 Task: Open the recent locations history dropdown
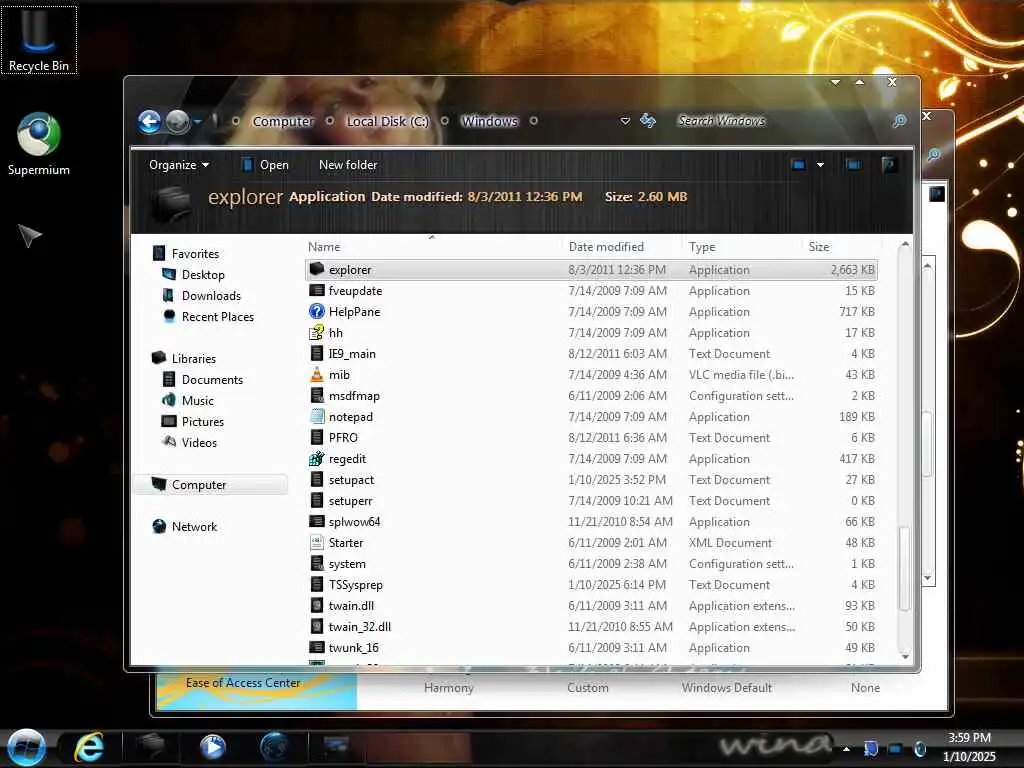point(198,121)
